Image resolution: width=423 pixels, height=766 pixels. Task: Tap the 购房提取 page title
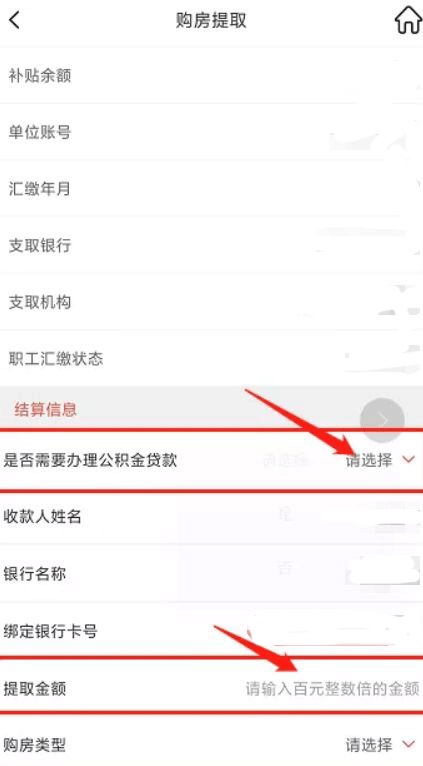click(x=211, y=21)
